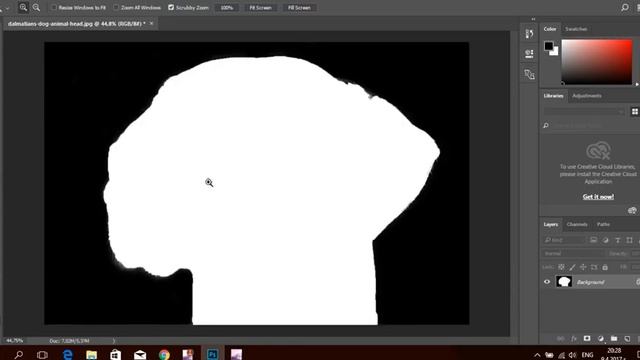The width and height of the screenshot is (640, 360).
Task: Filter layers by shape layer icon
Action: (629, 240)
